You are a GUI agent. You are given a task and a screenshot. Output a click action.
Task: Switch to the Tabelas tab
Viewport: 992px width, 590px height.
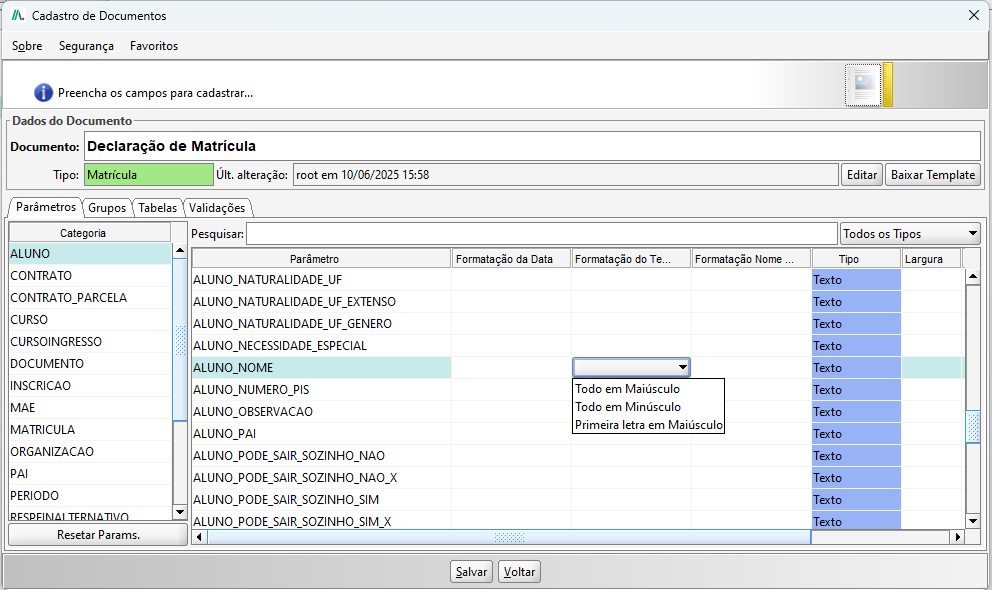158,207
